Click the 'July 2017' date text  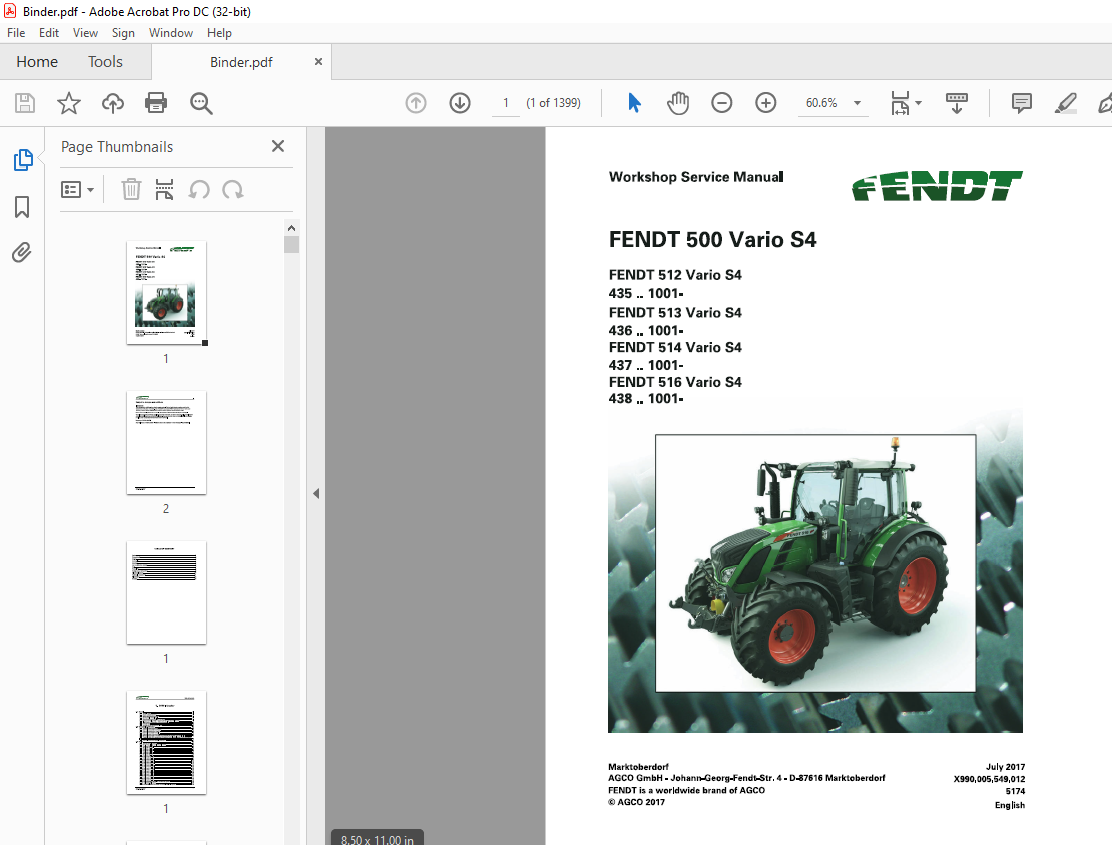[1005, 767]
